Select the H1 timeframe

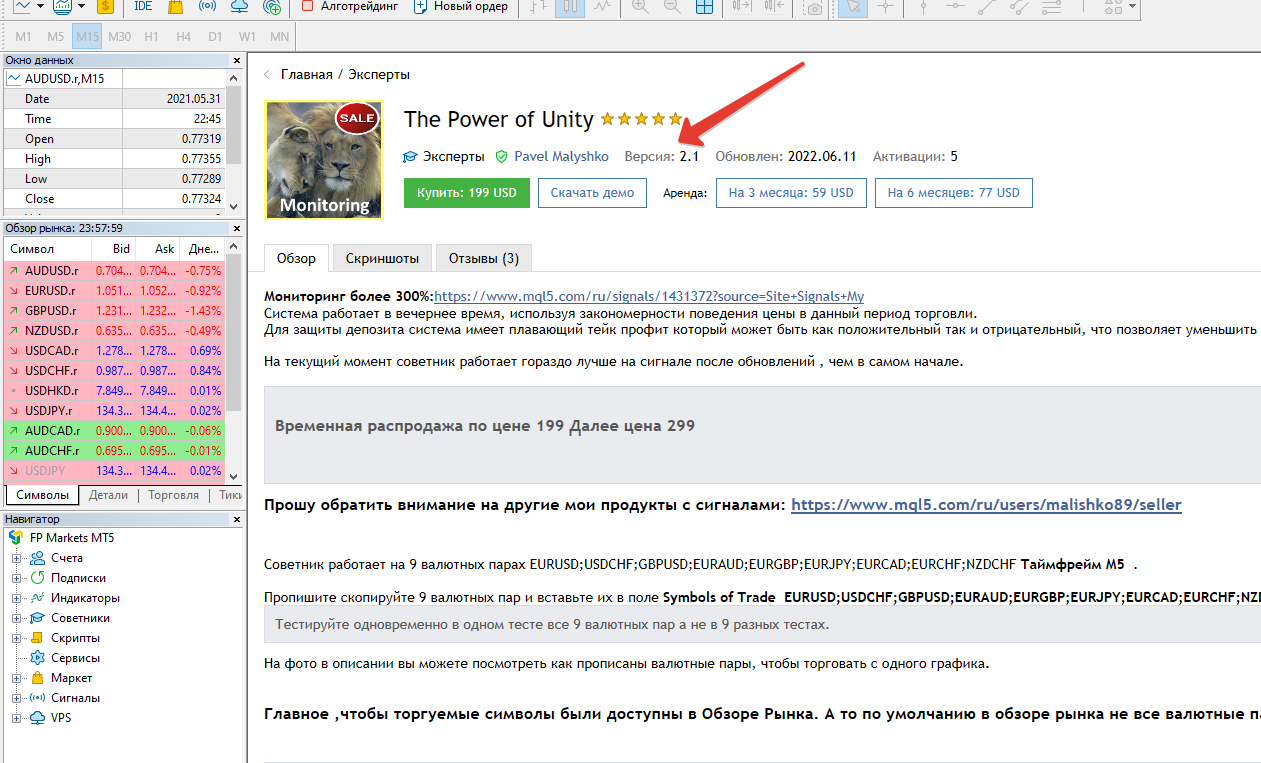pos(151,36)
